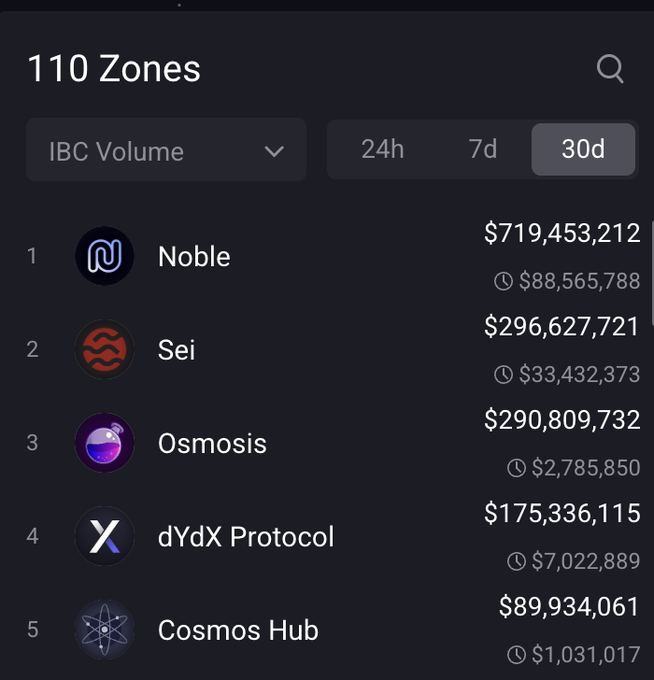This screenshot has width=654, height=680.
Task: Expand the IBC Volume chevron arrow
Action: tap(274, 151)
